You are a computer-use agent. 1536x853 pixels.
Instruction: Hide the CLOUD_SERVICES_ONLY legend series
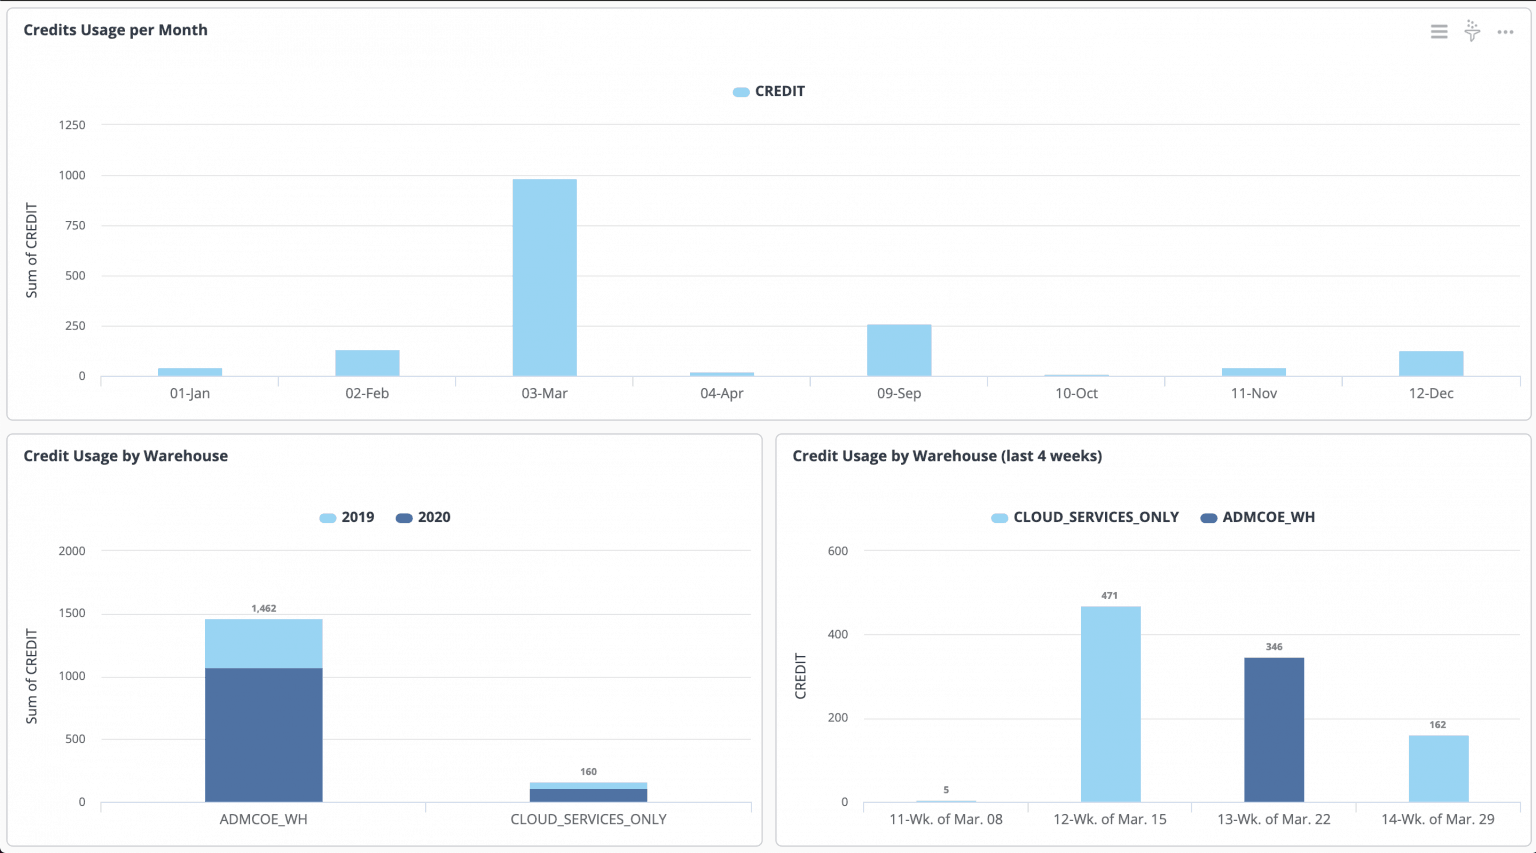pos(1084,517)
